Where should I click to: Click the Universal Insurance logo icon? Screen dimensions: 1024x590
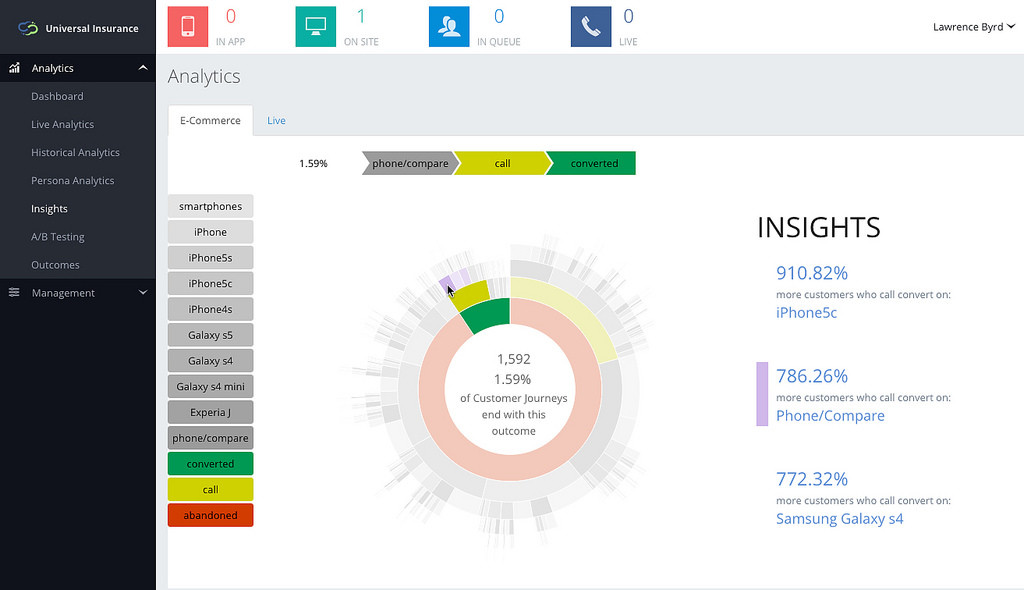(28, 28)
